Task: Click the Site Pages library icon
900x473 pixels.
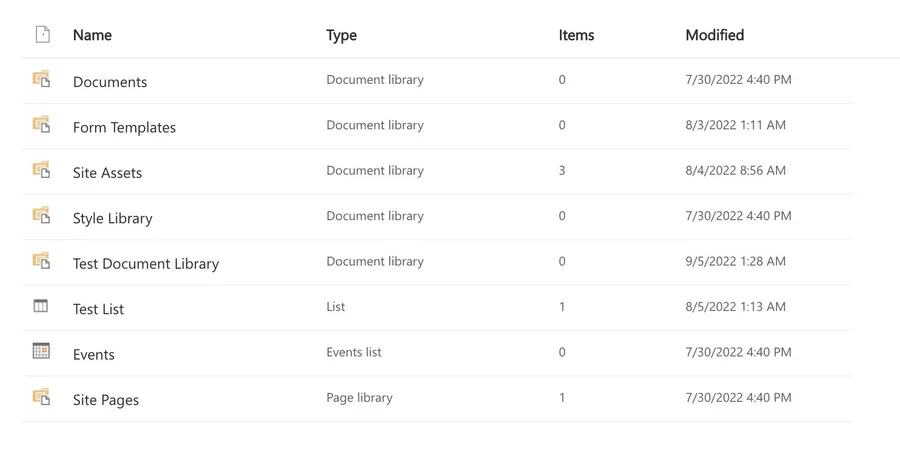Action: (x=41, y=397)
